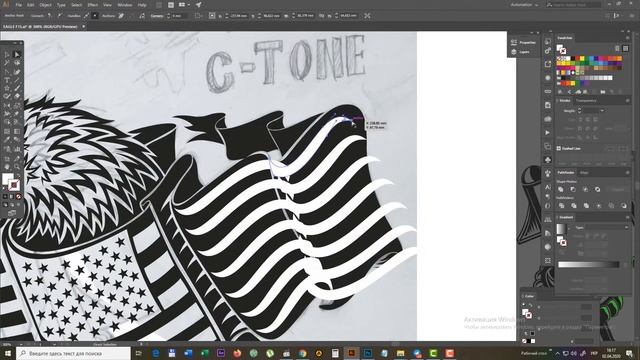Click the GPU Performance rocket icon
Screen dimensions: 640x360
click(x=198, y=5)
